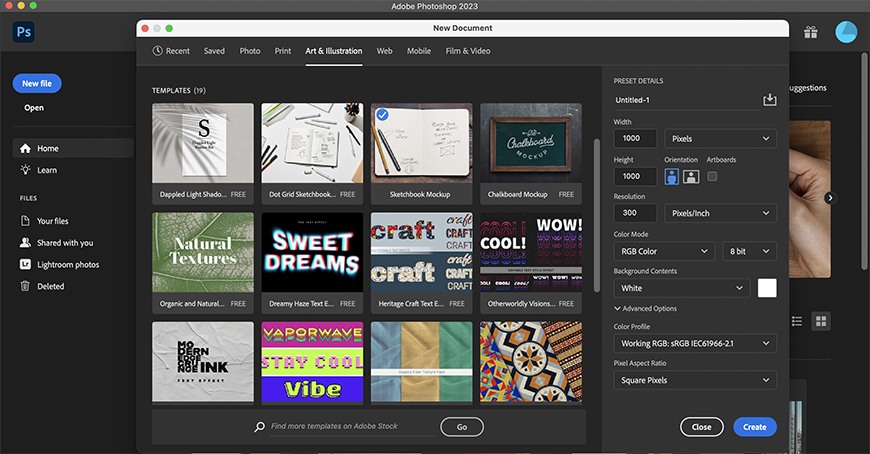Click the search magnifier icon for Adobe Stock
The image size is (870, 454).
point(259,427)
